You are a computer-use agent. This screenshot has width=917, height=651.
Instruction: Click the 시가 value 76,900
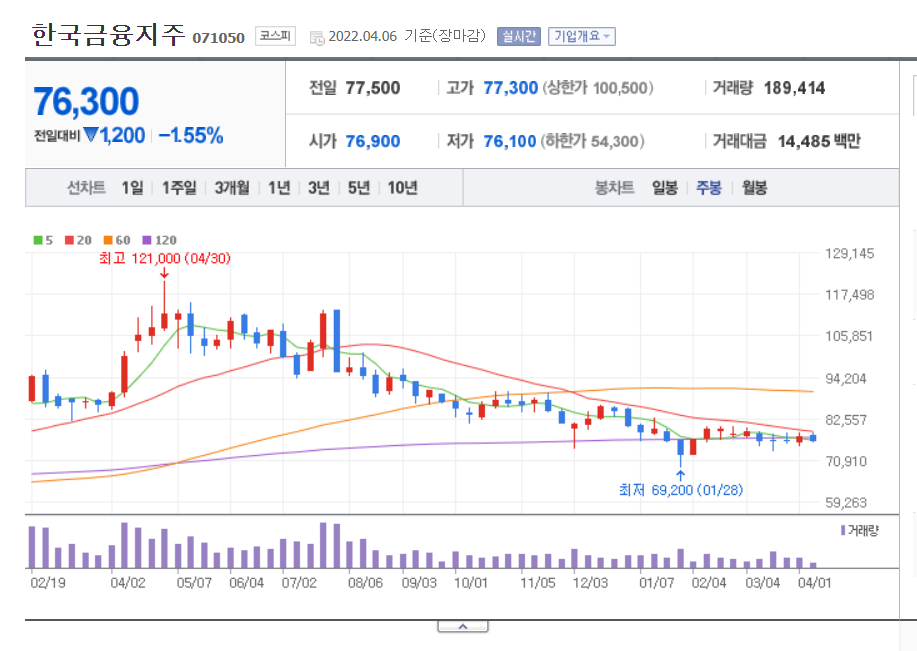coord(373,142)
